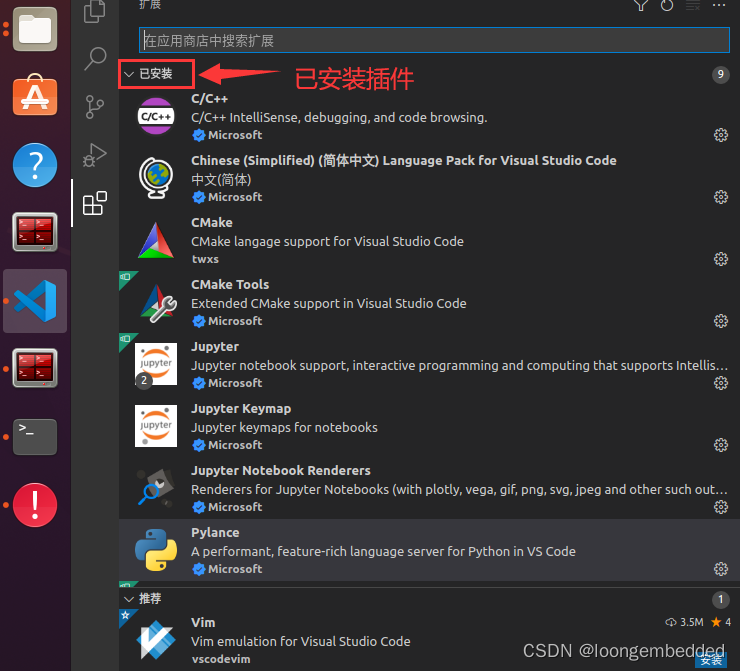Select the Jupyter Keymap title

[241, 409]
